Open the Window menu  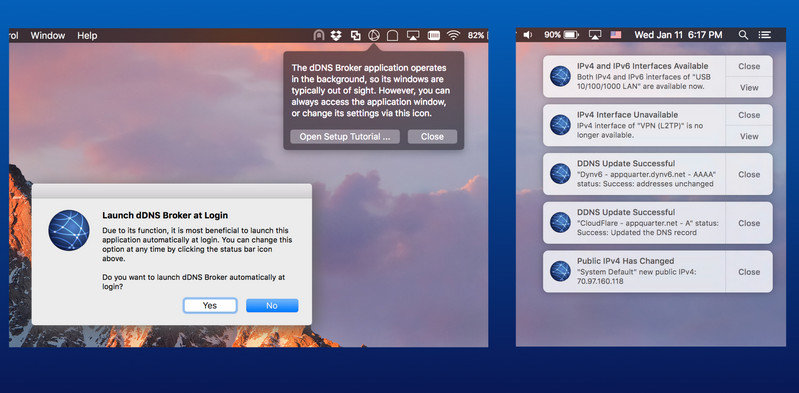coord(48,35)
